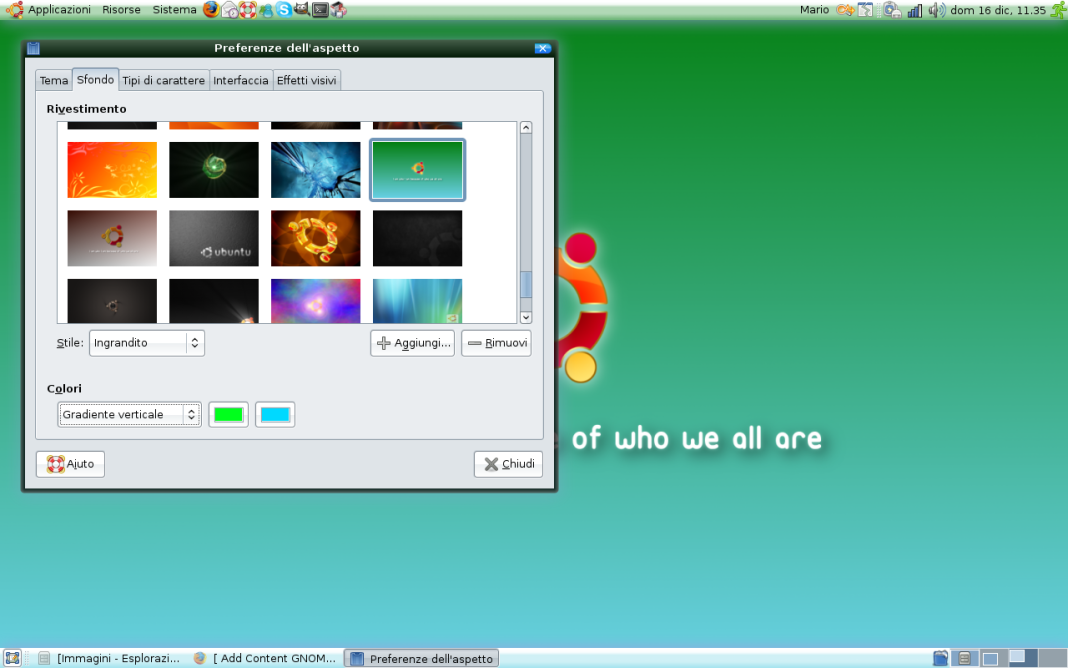The width and height of the screenshot is (1068, 668).
Task: Click the Chiudi button
Action: point(508,464)
